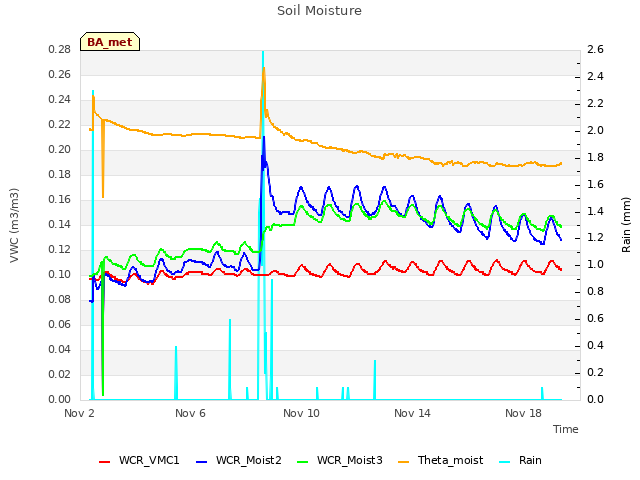Click the 0.14 VWC axis value
The width and height of the screenshot is (640, 480).
60,224
